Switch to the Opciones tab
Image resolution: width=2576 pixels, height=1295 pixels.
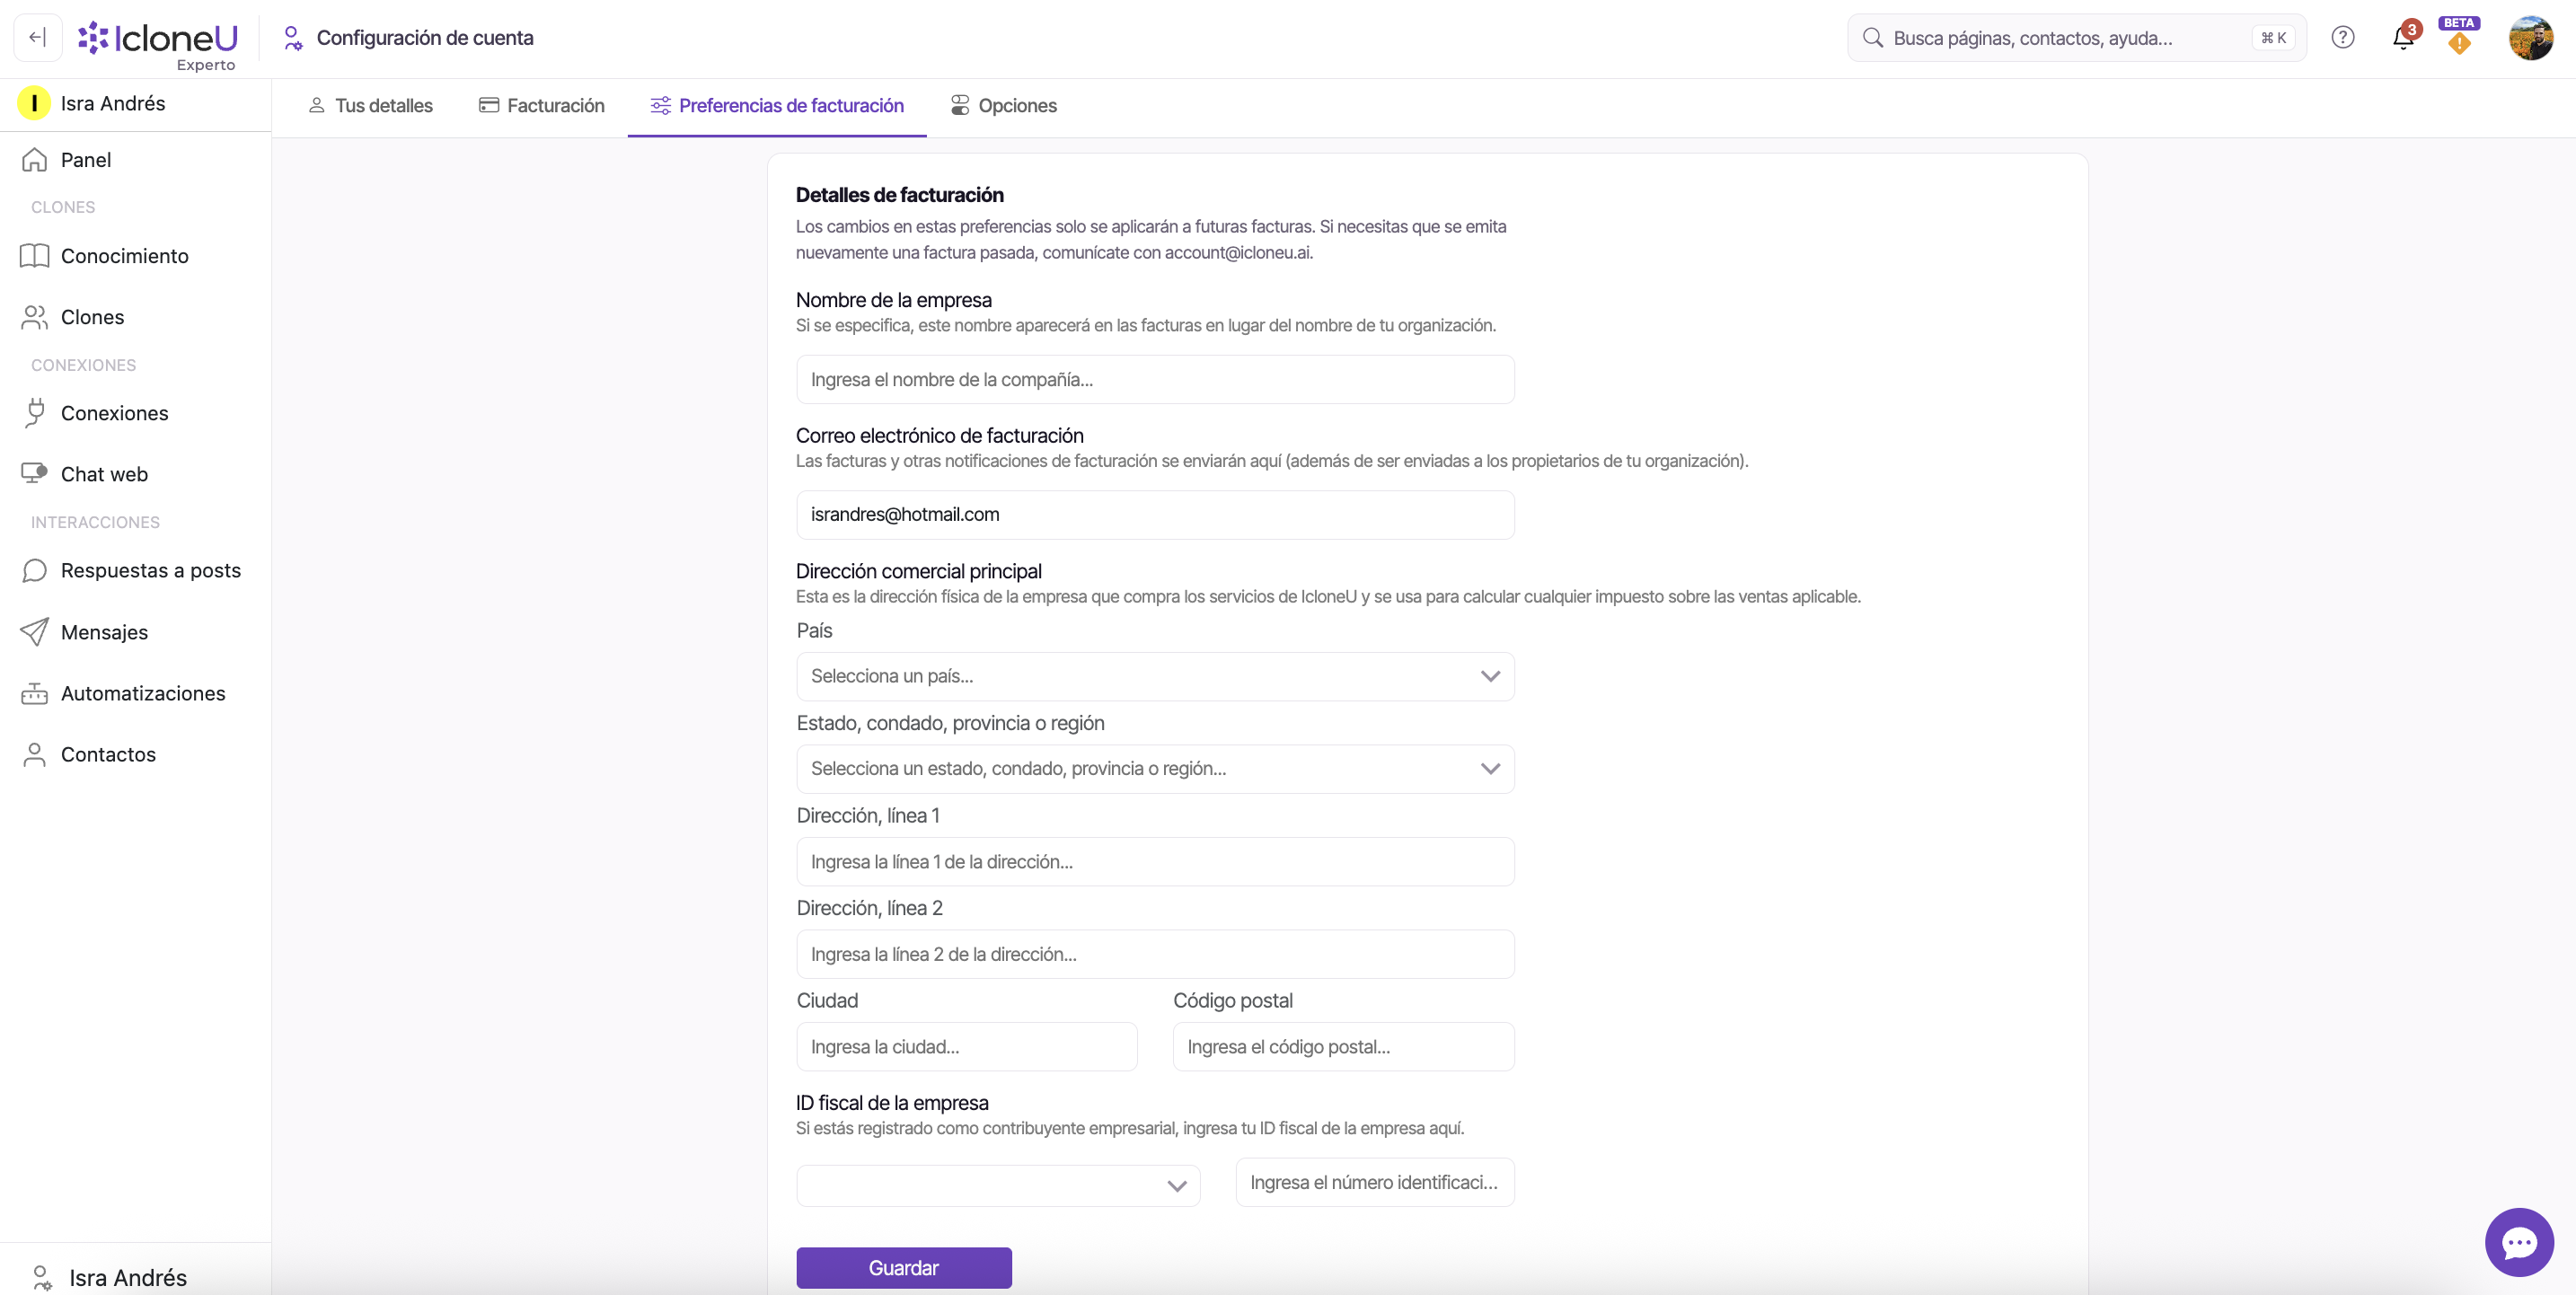[1003, 106]
